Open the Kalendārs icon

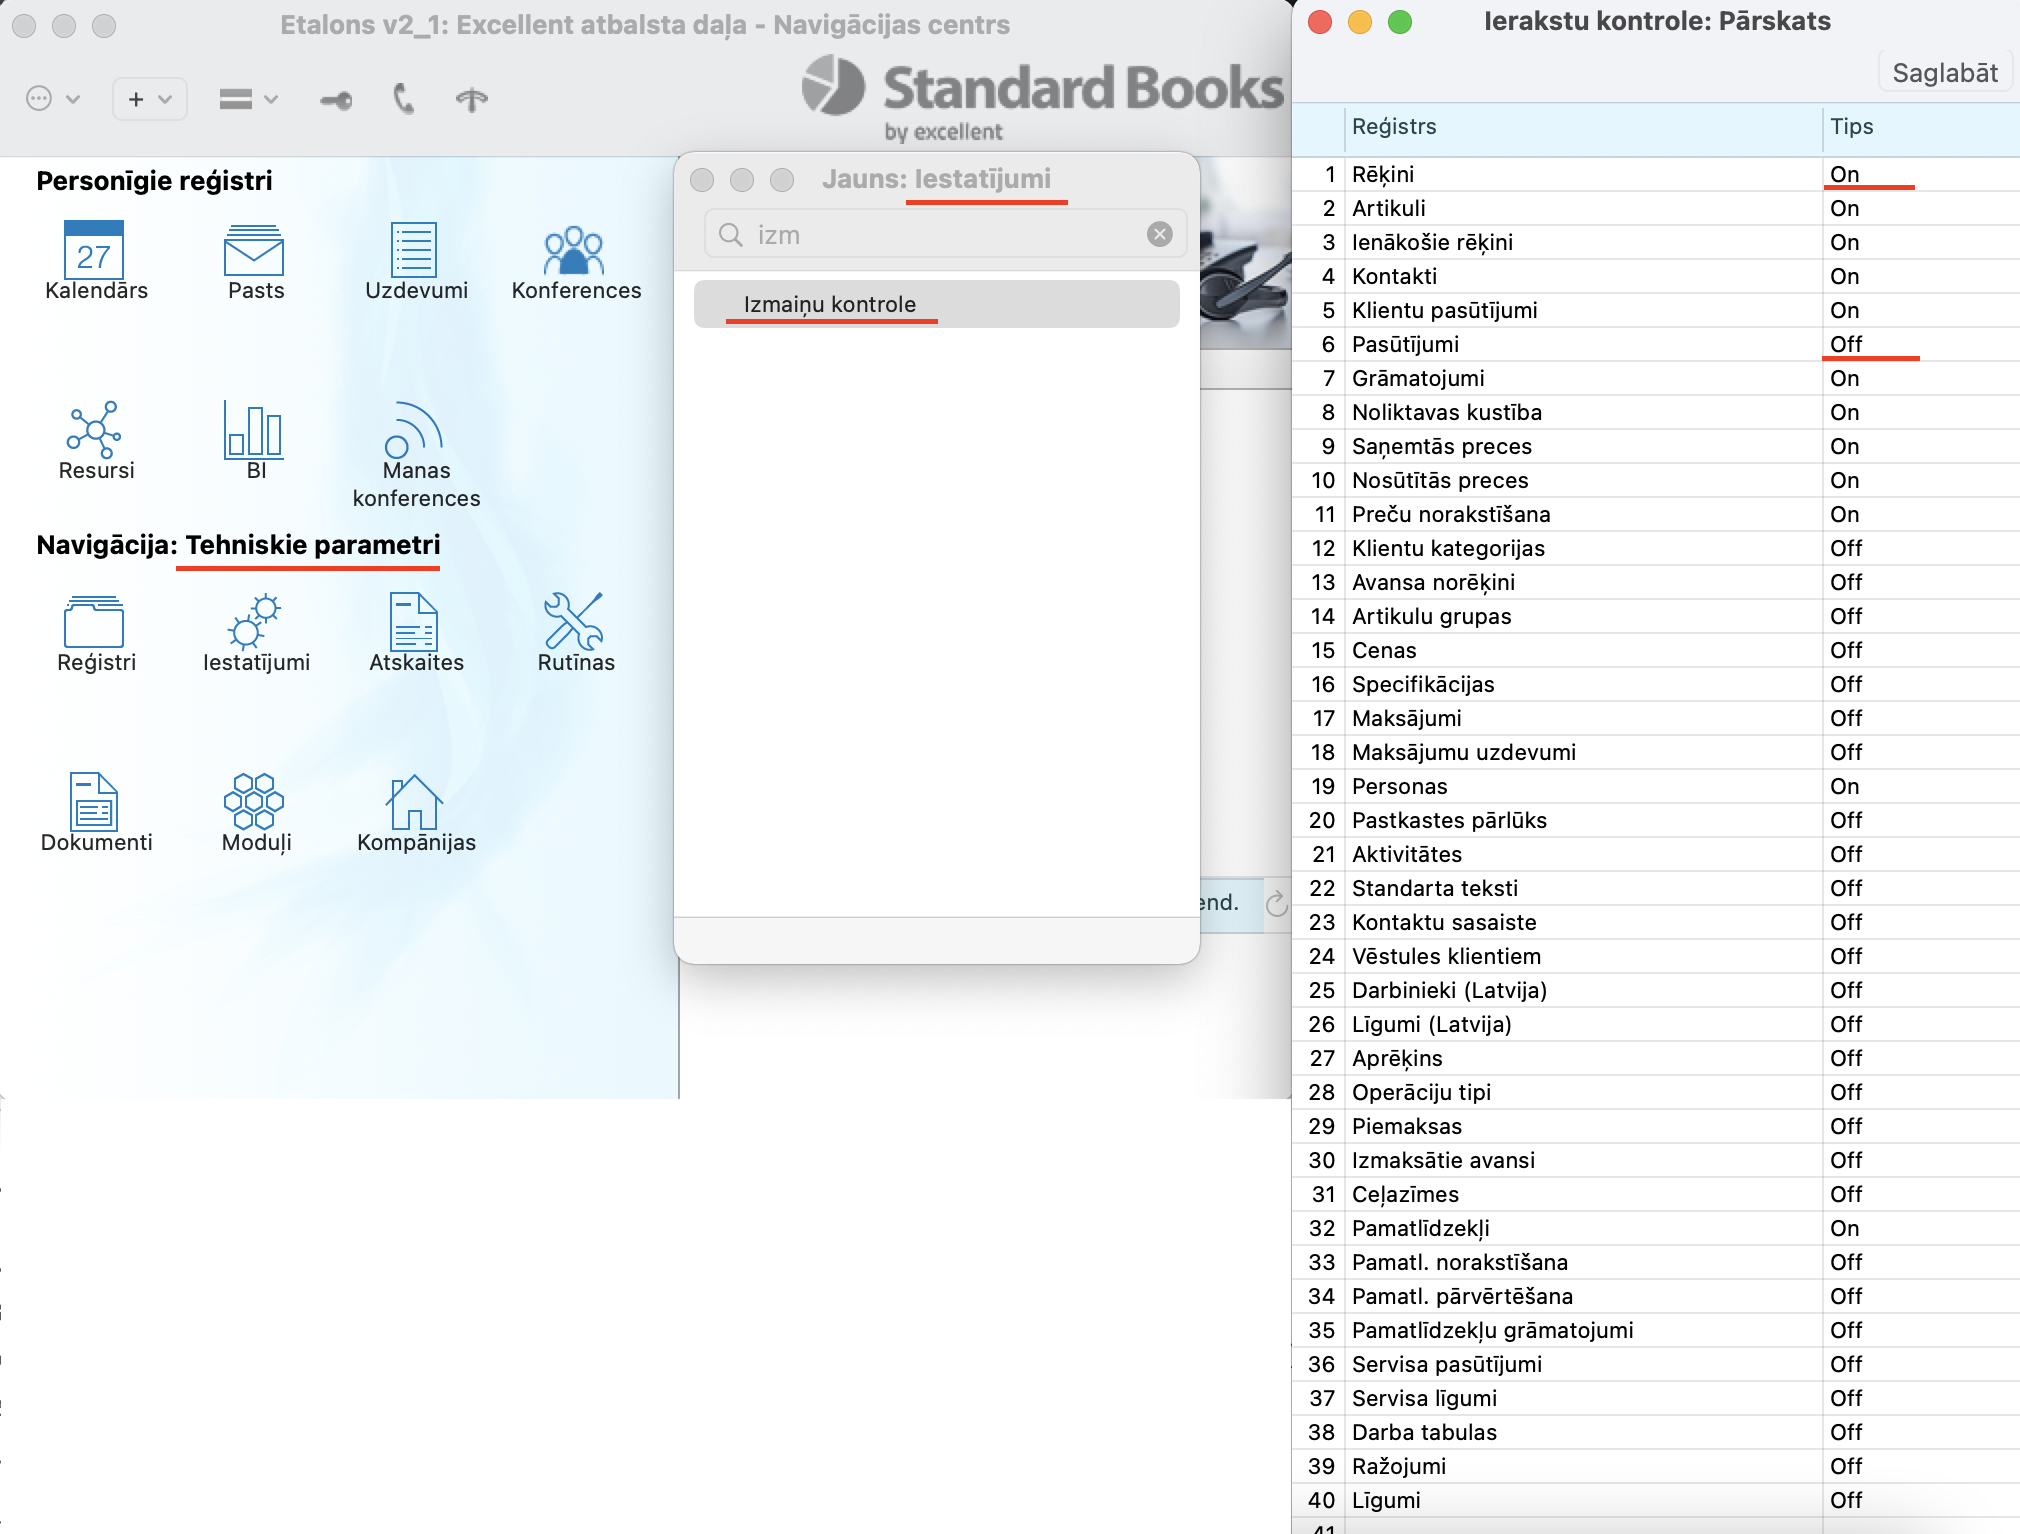94,250
